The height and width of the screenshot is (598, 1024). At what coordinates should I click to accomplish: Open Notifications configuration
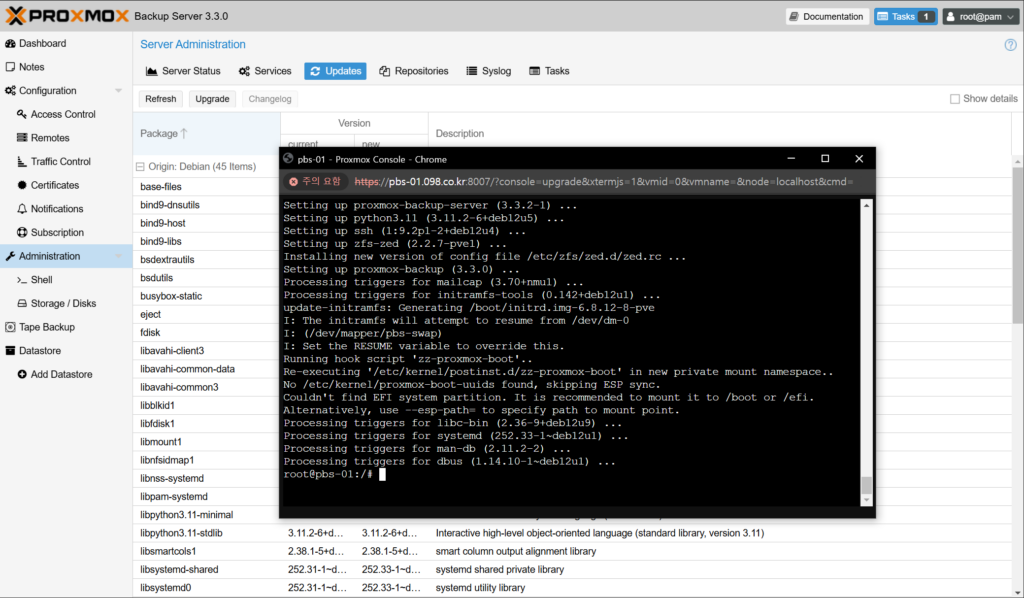pyautogui.click(x=56, y=209)
